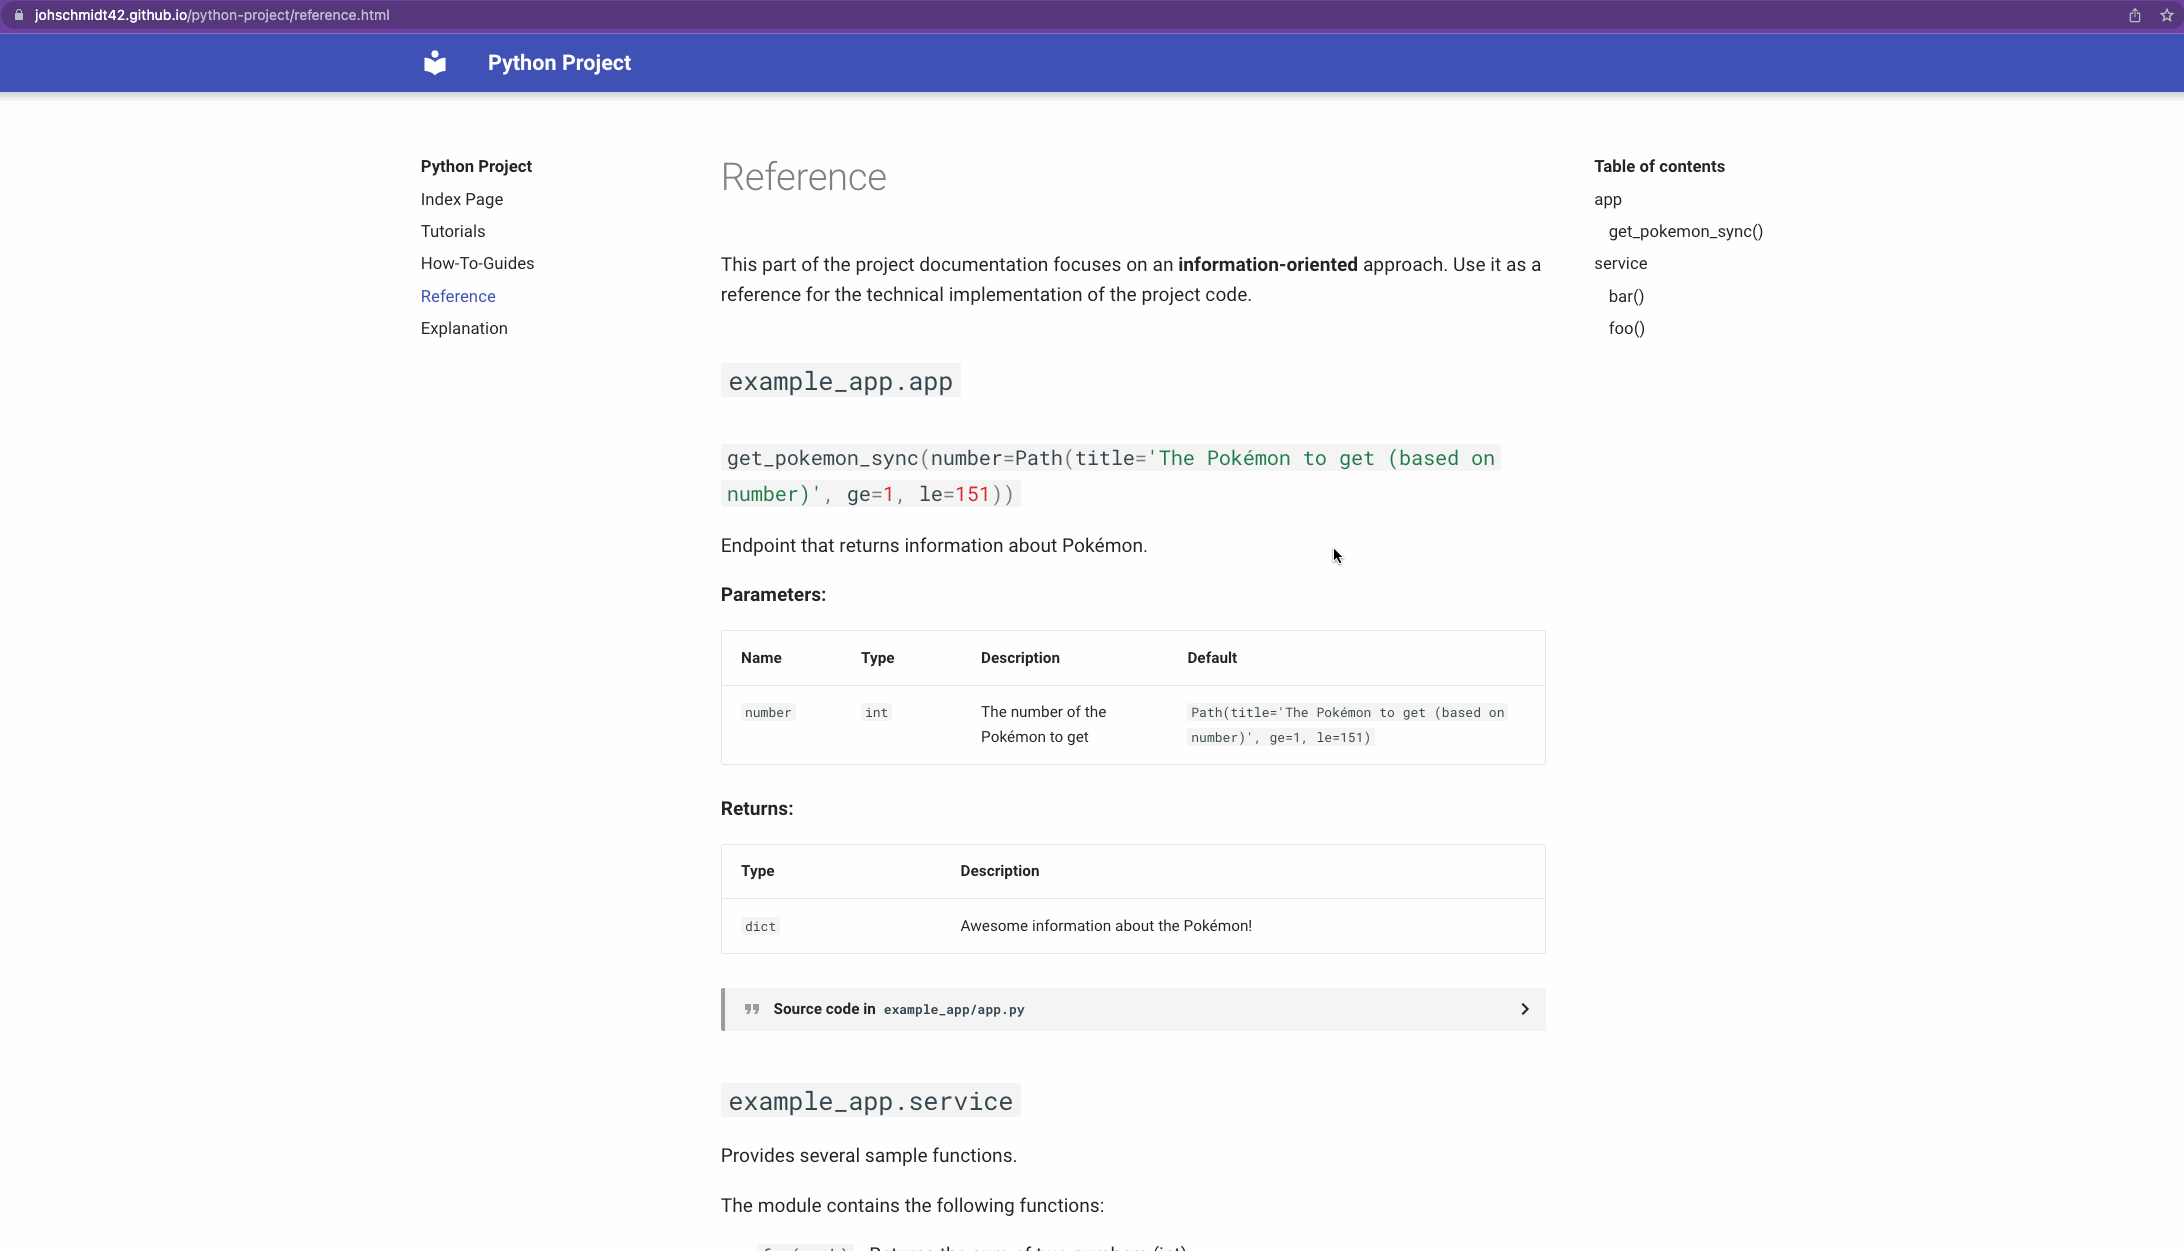Jump to the app section via table of contents
The height and width of the screenshot is (1251, 2184).
(x=1607, y=199)
